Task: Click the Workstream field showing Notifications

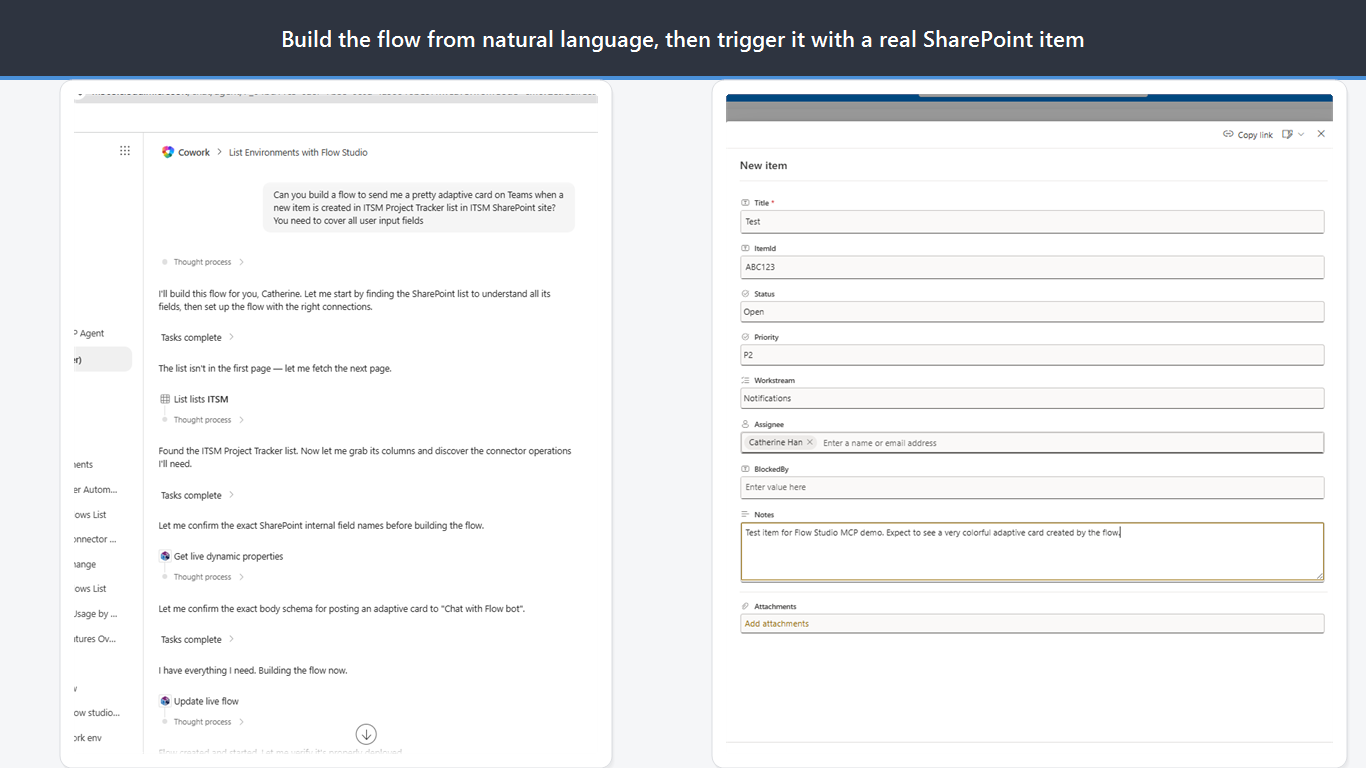Action: tap(1032, 398)
